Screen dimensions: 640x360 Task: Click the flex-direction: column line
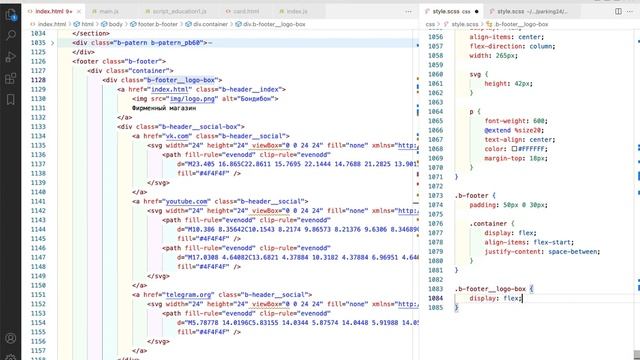512,46
